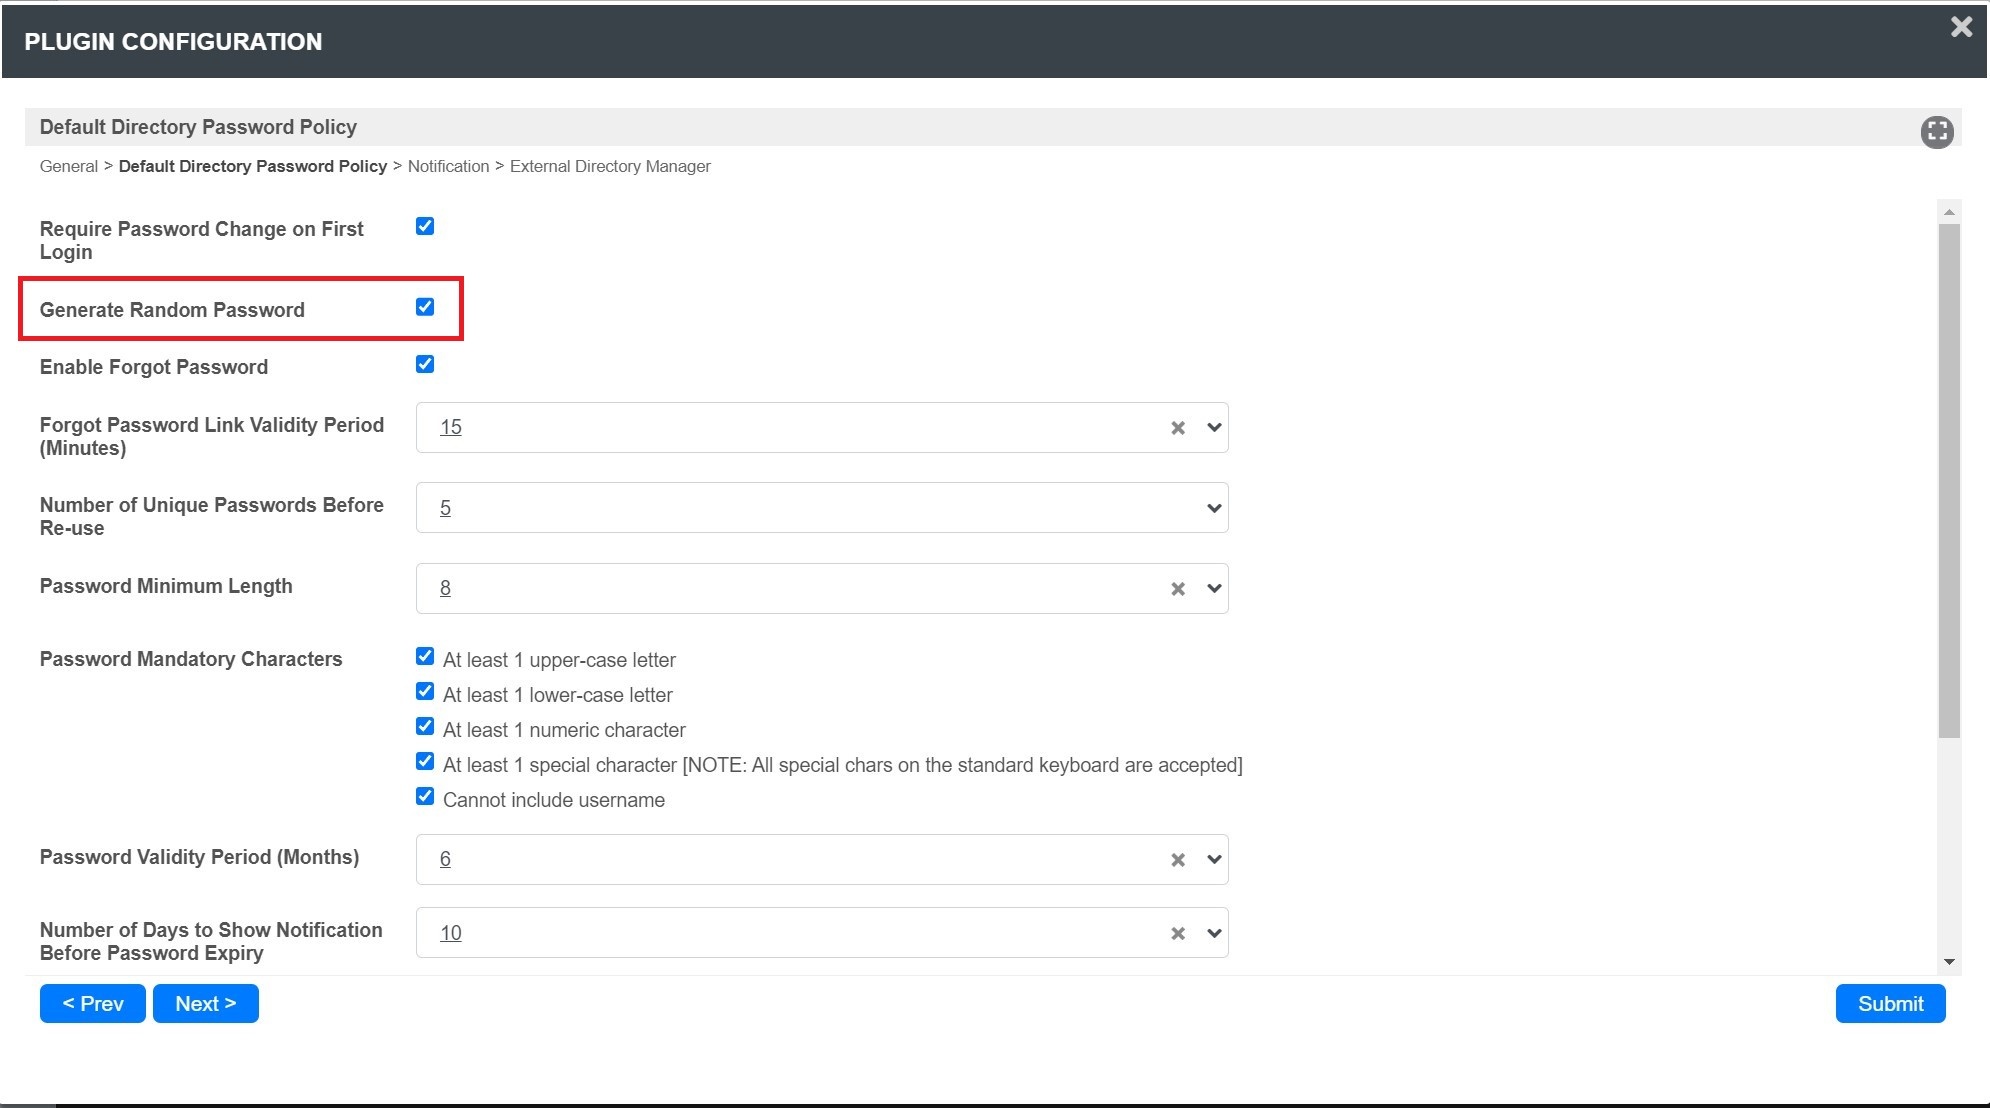Toggle the Generate Random Password checkbox
Image resolution: width=1990 pixels, height=1108 pixels.
pos(425,307)
